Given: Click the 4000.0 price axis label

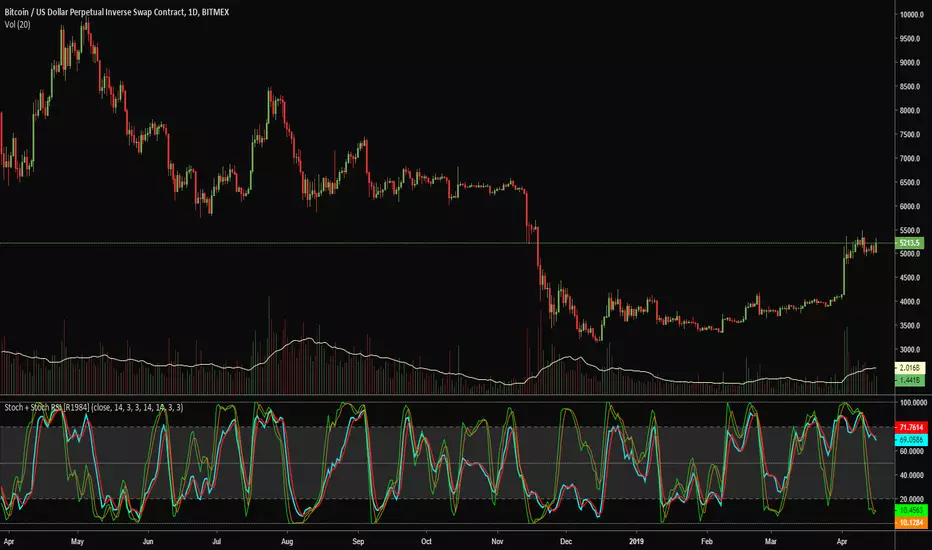Looking at the screenshot, I should pos(910,302).
